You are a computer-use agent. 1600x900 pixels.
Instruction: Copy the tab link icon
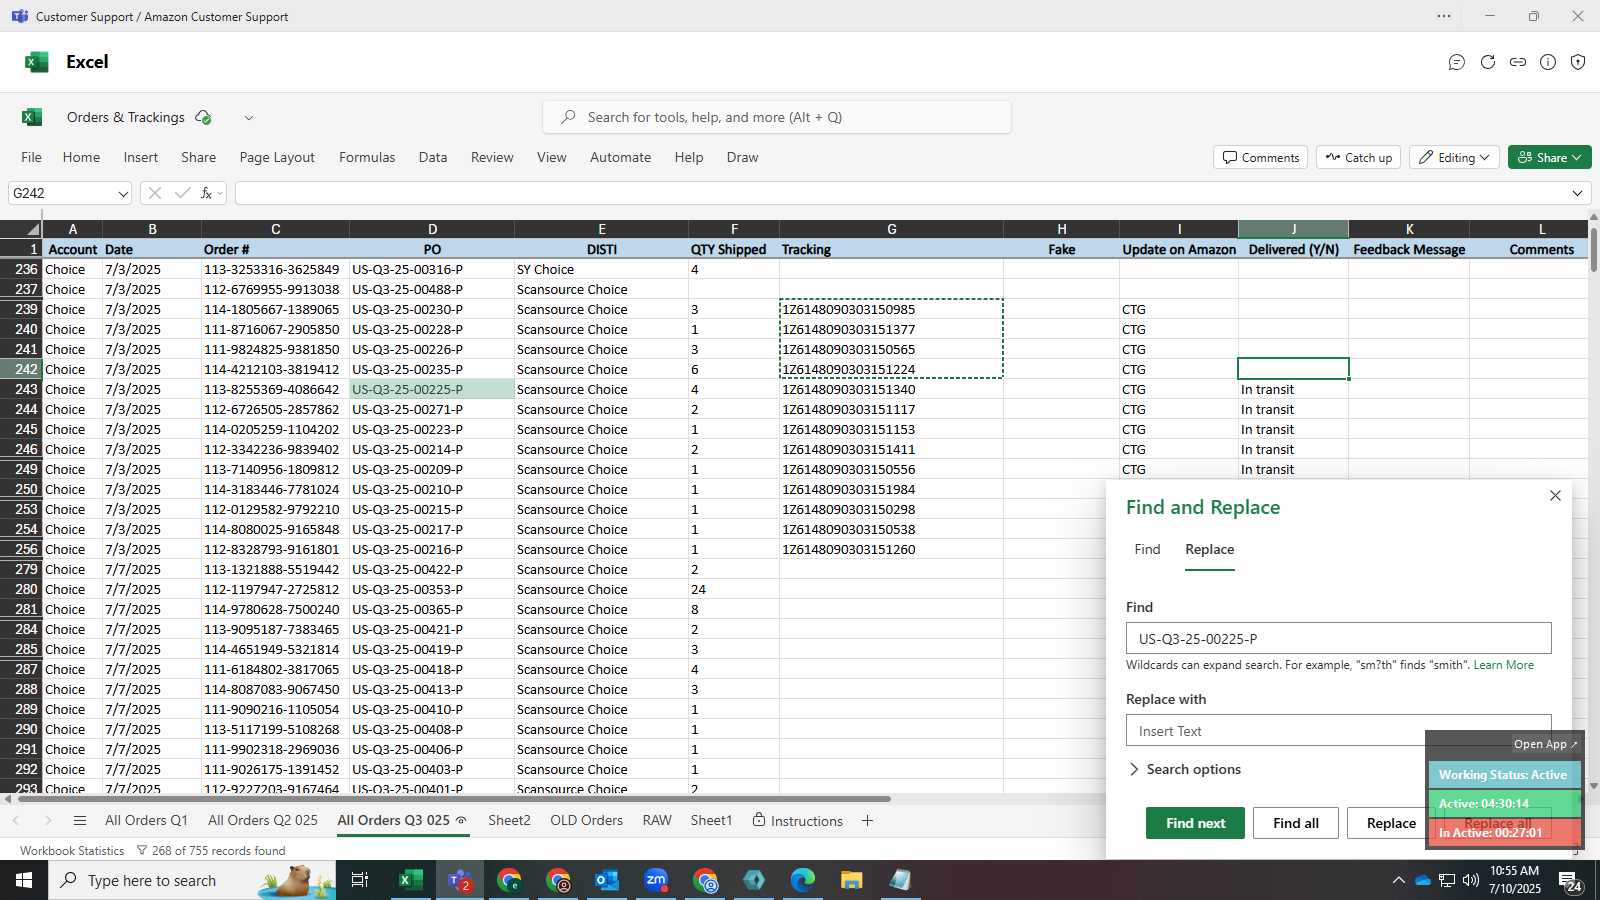(1518, 62)
